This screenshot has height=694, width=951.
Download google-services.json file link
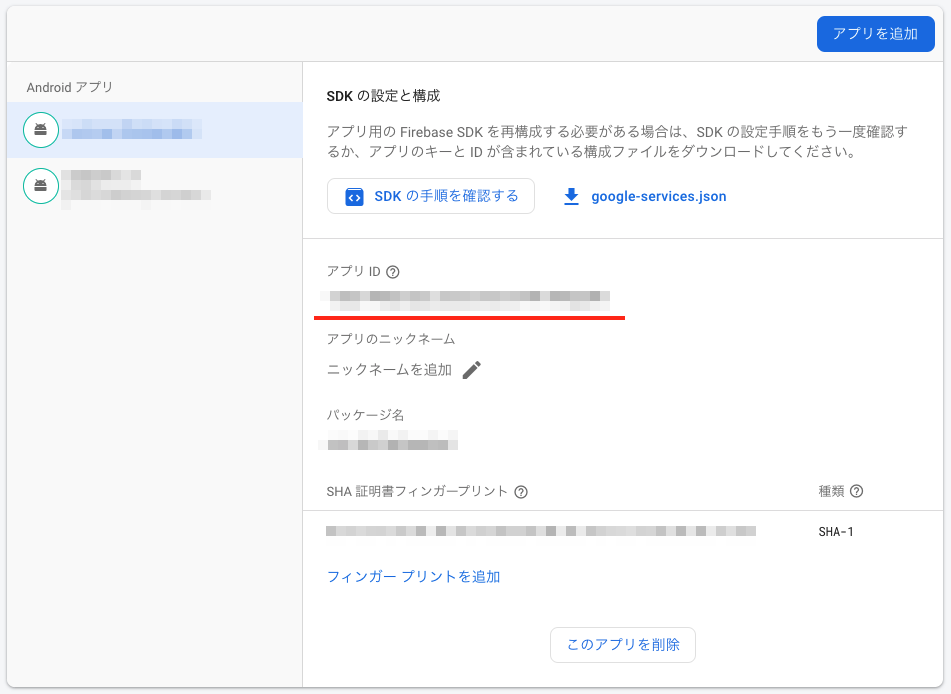[x=659, y=197]
